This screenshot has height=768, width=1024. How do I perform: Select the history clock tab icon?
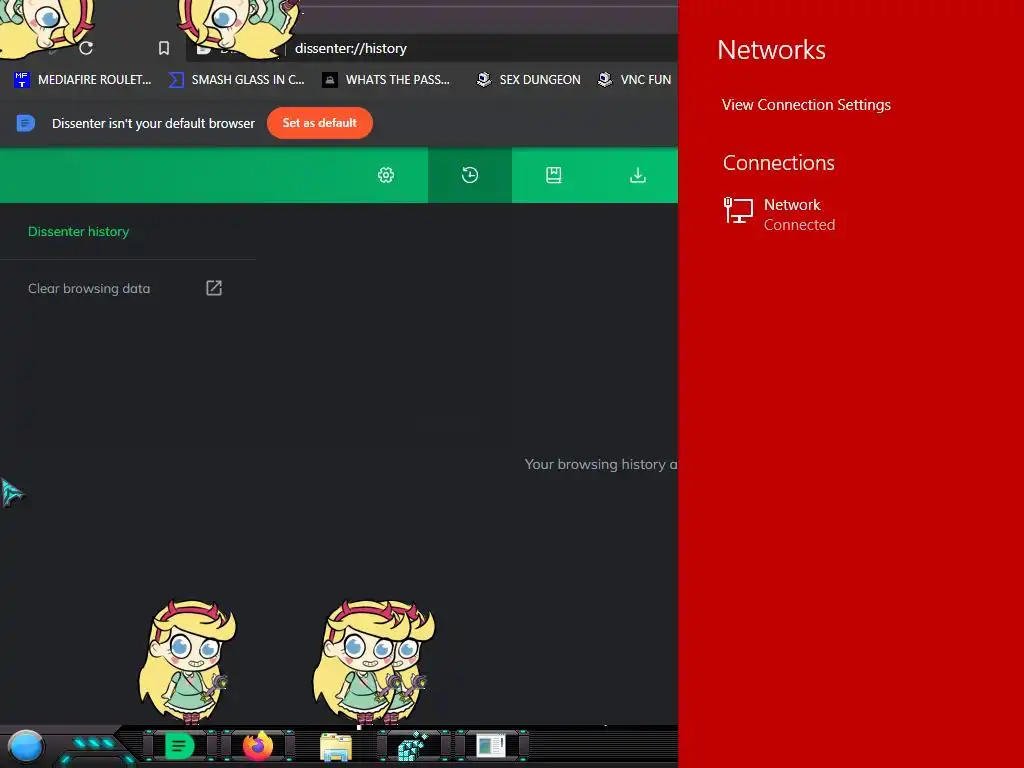pos(470,175)
